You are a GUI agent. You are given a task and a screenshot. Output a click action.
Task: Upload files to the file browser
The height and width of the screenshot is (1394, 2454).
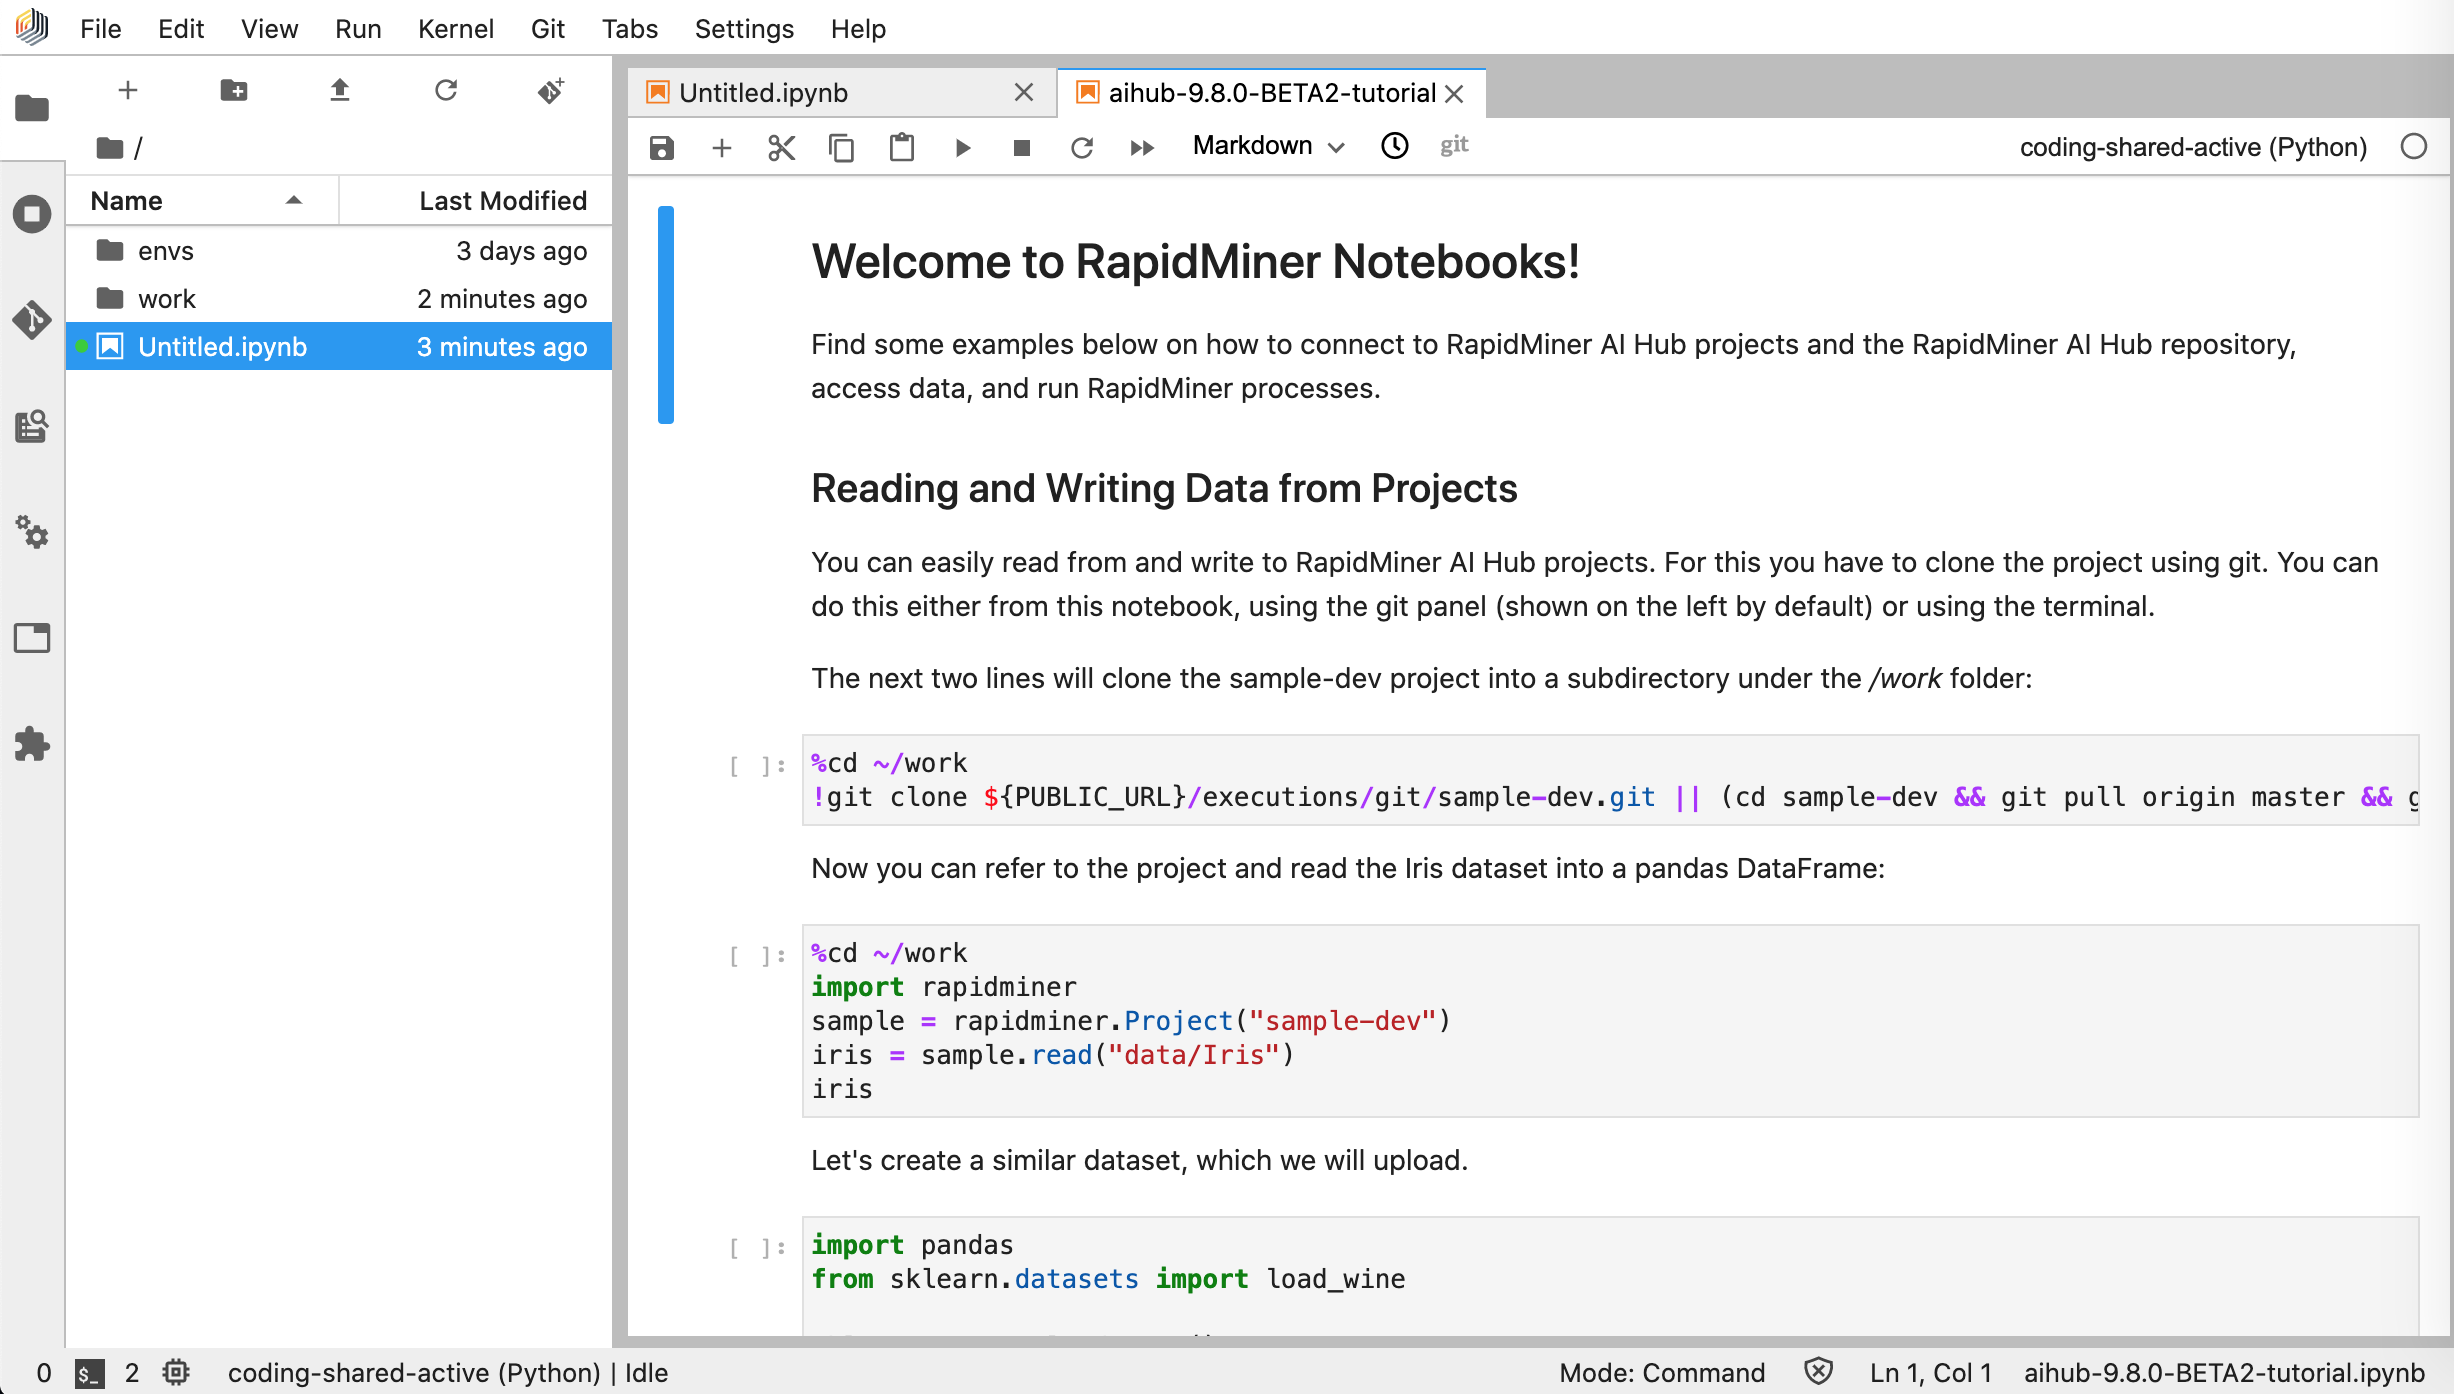coord(340,90)
